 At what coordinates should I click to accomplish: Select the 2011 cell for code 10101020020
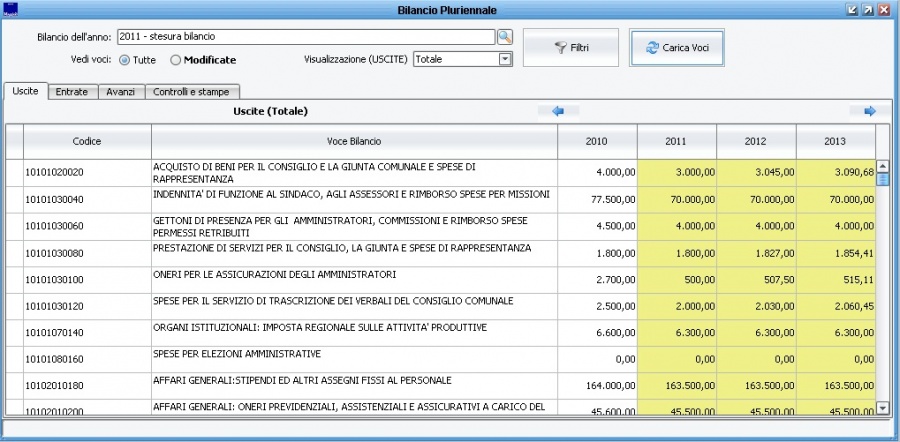pyautogui.click(x=677, y=173)
